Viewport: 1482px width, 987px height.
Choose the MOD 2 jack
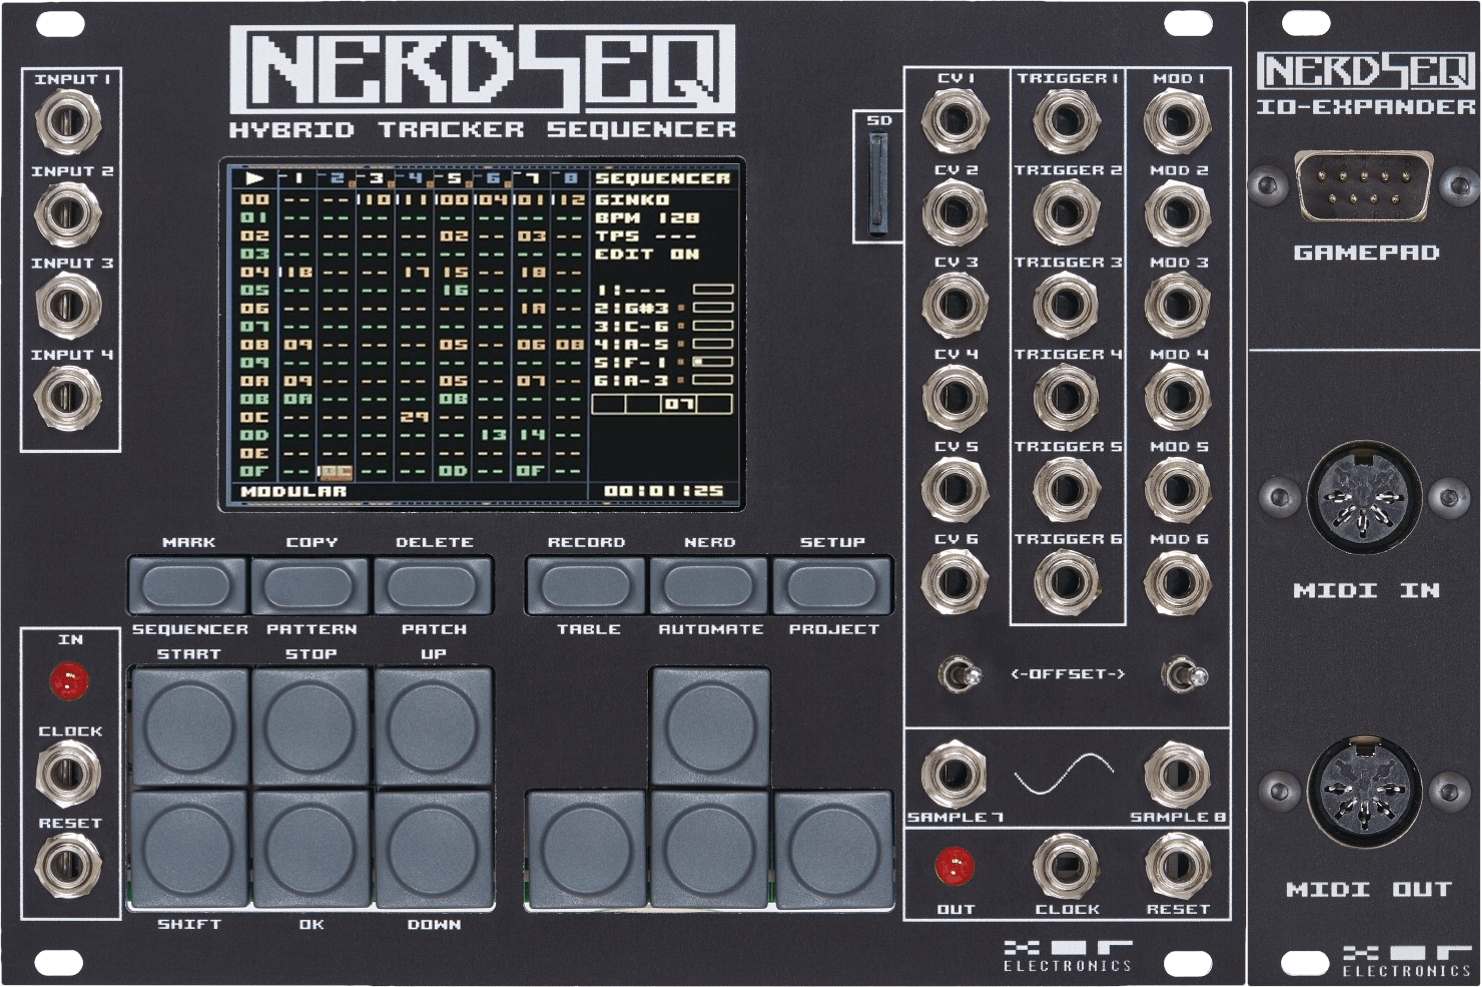click(x=1177, y=212)
